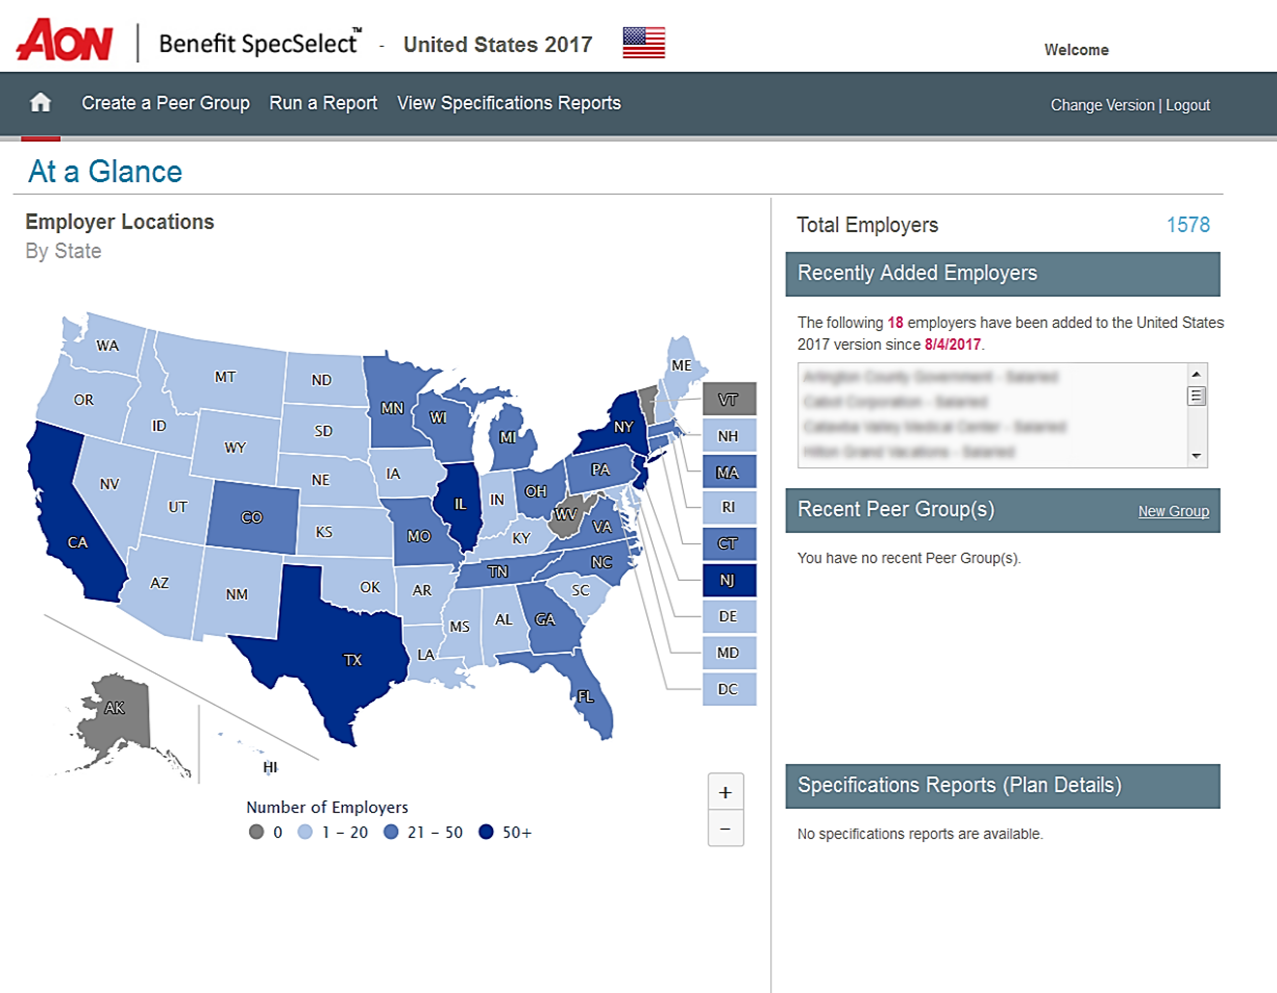1277x993 pixels.
Task: Select Missouri on the map
Action: click(x=418, y=535)
